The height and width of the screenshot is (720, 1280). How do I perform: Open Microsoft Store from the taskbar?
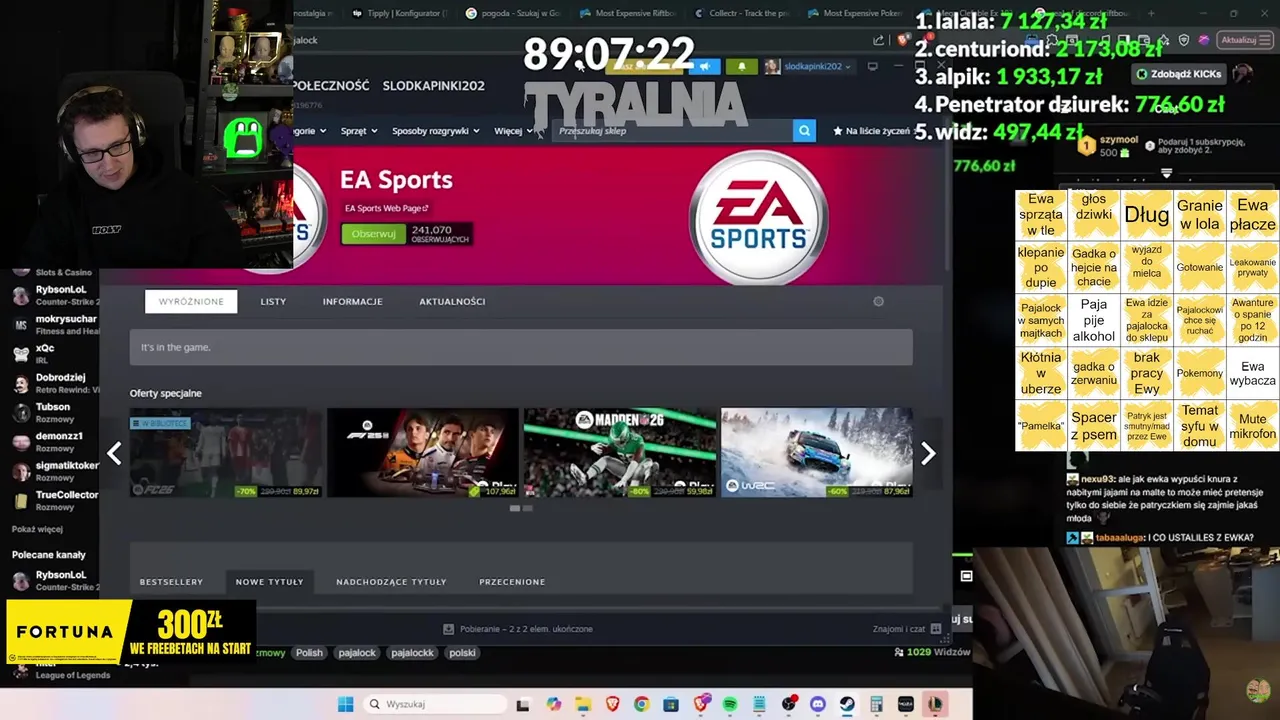pos(670,704)
